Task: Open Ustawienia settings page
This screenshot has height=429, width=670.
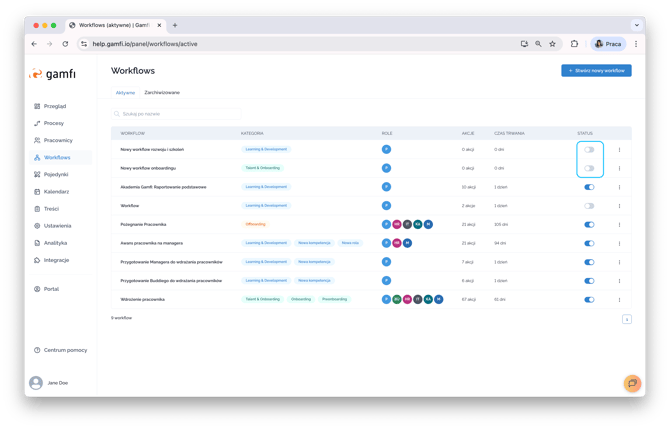Action: click(57, 226)
